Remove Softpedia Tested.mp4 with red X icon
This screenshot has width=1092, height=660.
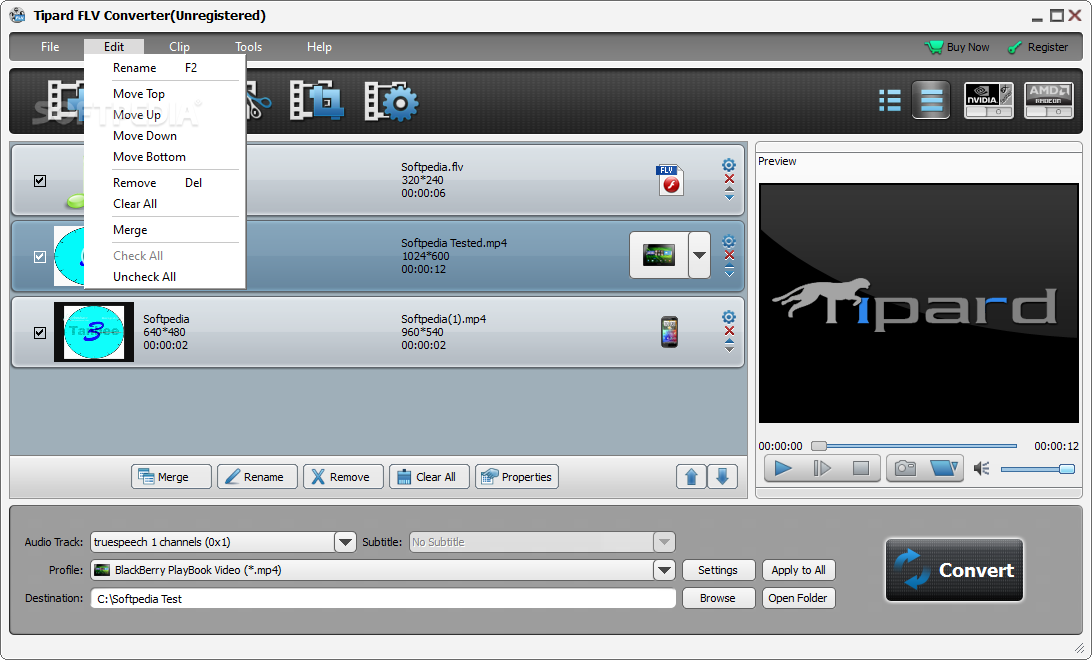[729, 255]
